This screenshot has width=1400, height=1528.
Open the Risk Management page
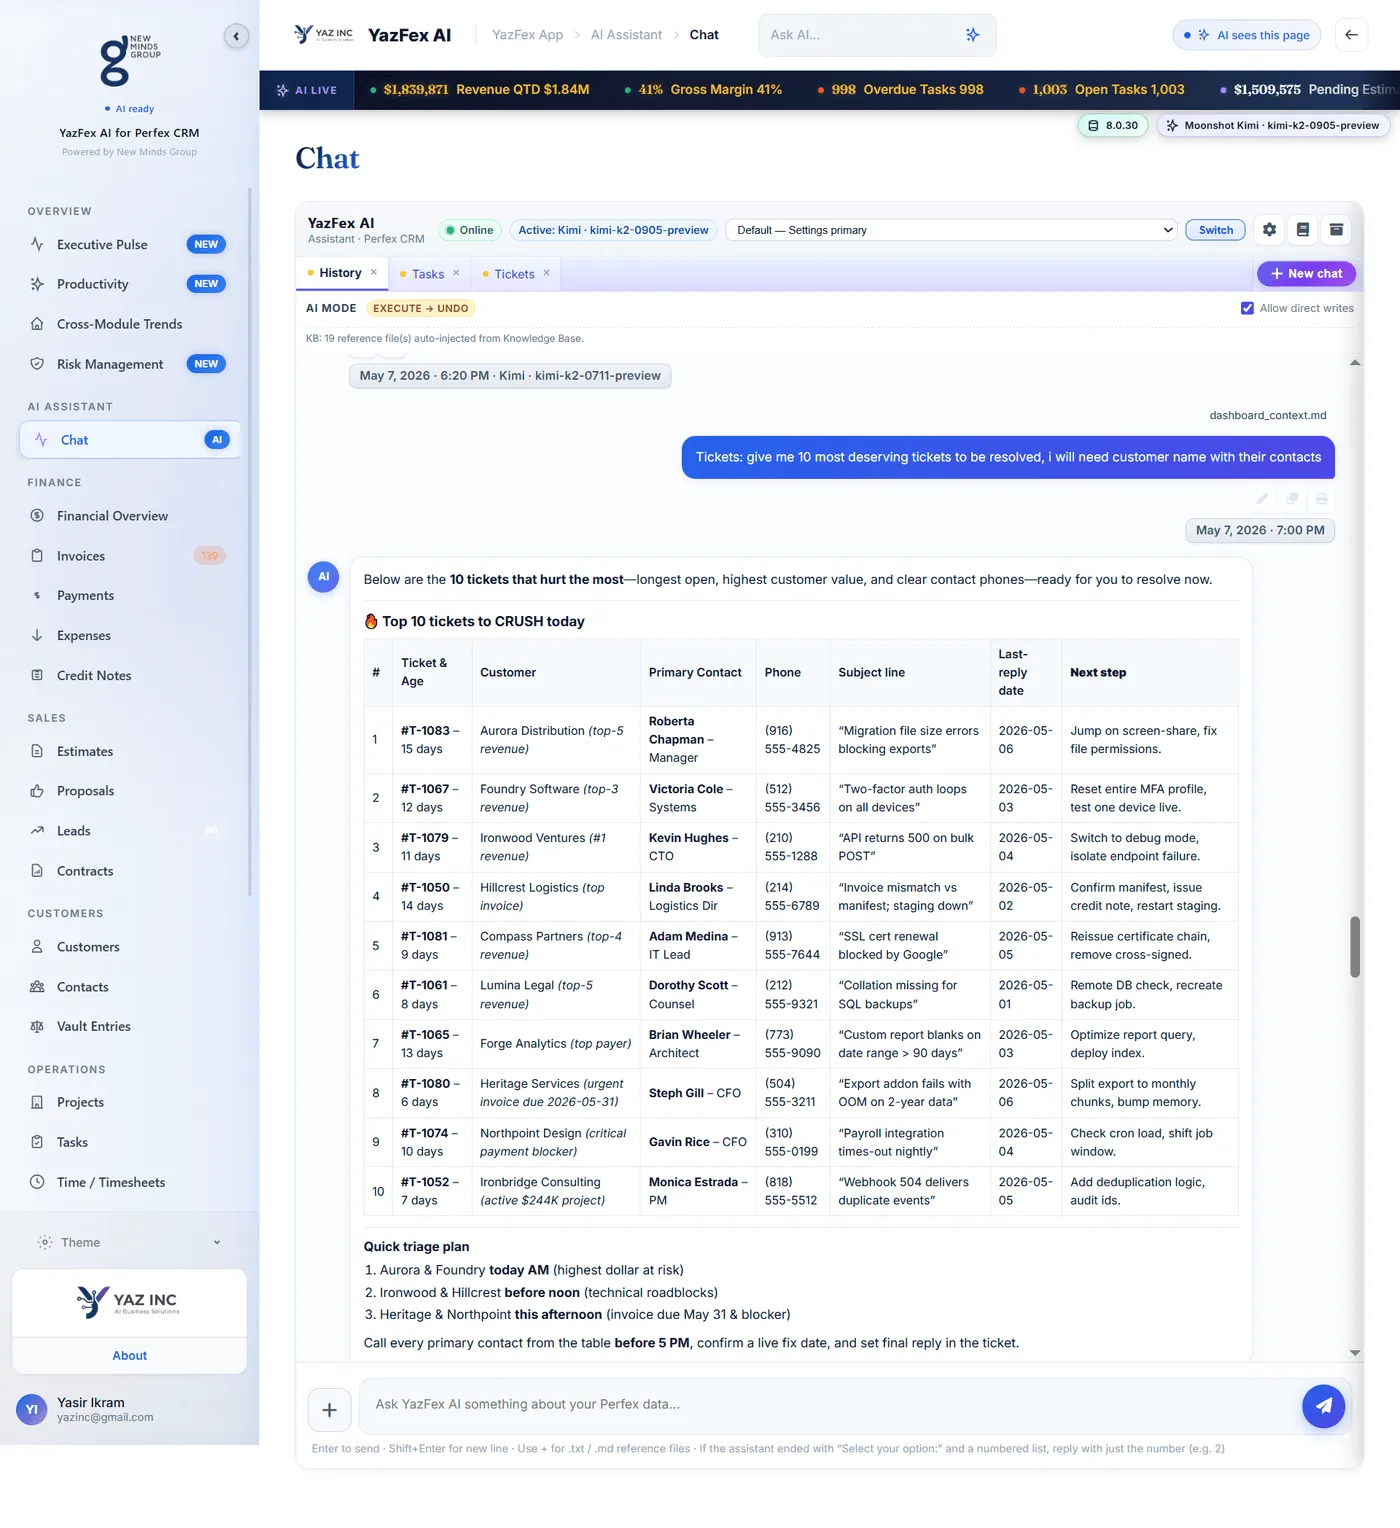pos(130,364)
